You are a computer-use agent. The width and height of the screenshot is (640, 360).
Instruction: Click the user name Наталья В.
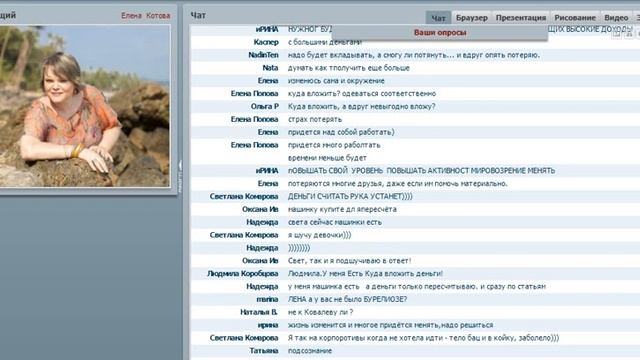pos(259,312)
